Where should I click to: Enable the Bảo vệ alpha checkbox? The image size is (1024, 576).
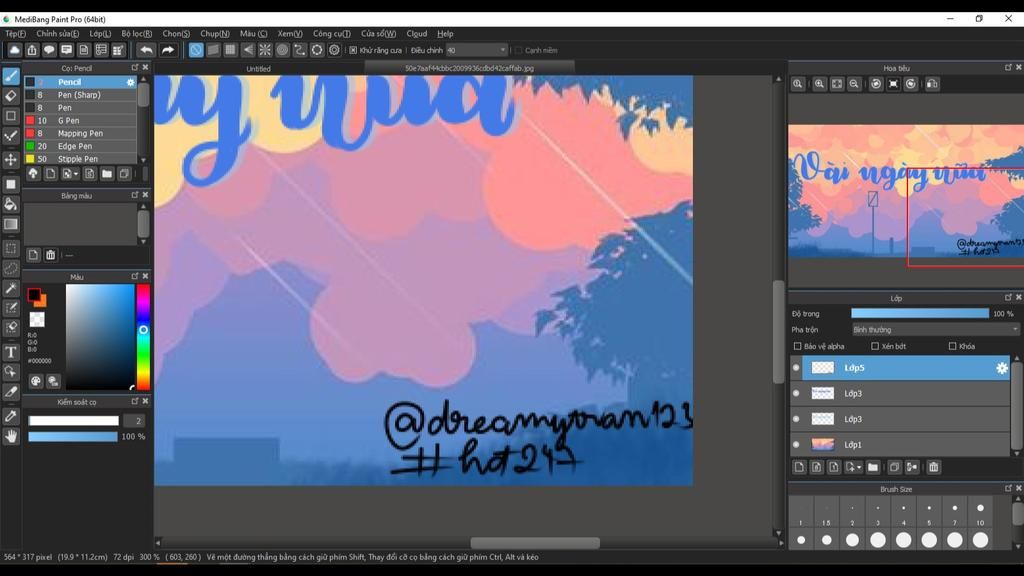click(x=797, y=346)
